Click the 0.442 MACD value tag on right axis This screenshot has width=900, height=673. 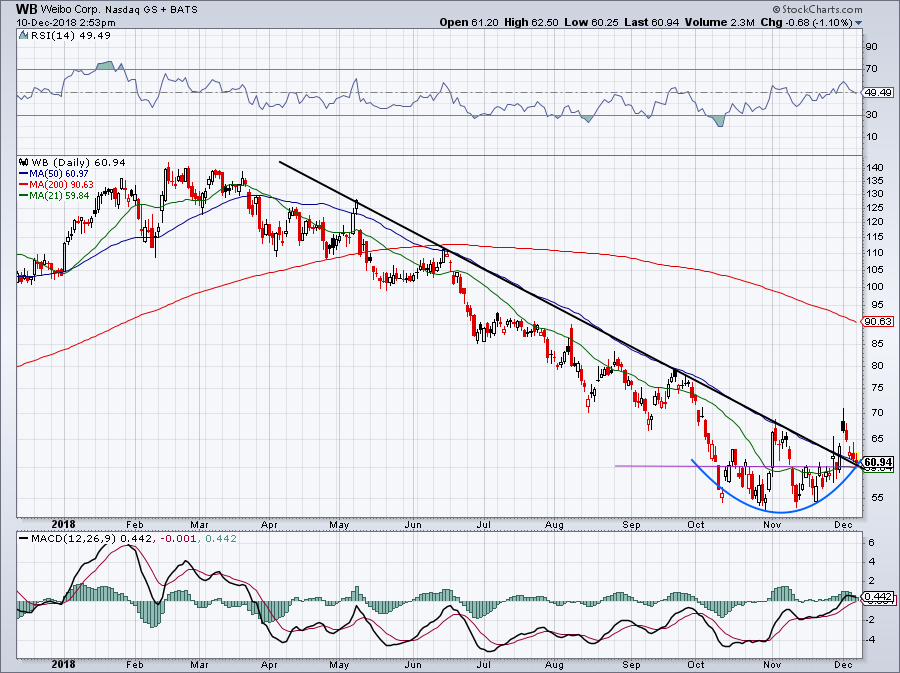pos(878,596)
